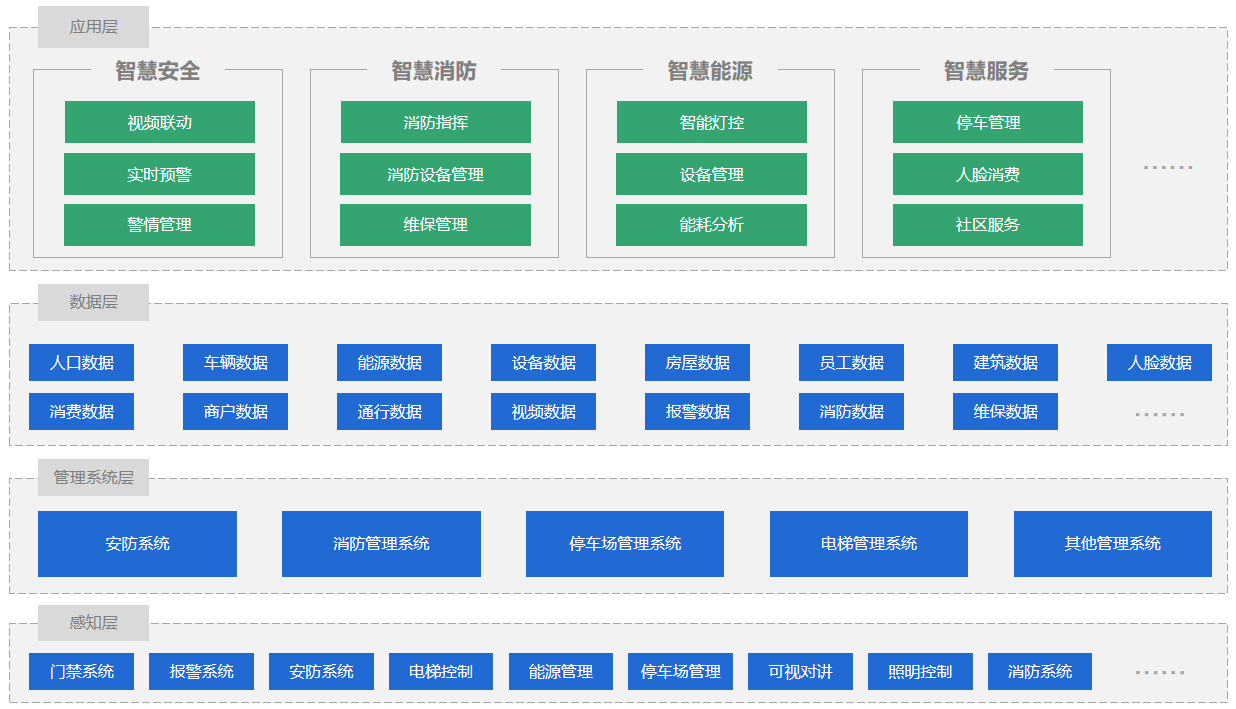
Task: Select the 设备数据 block in 数据层
Action: [543, 363]
